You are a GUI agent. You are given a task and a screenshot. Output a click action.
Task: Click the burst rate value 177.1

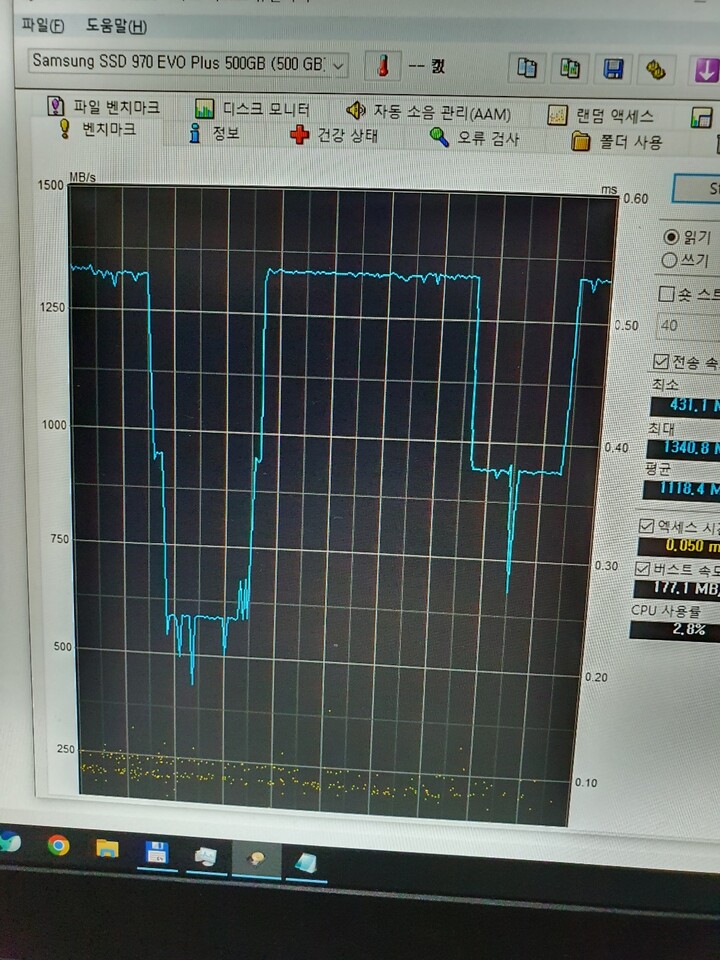coord(677,588)
